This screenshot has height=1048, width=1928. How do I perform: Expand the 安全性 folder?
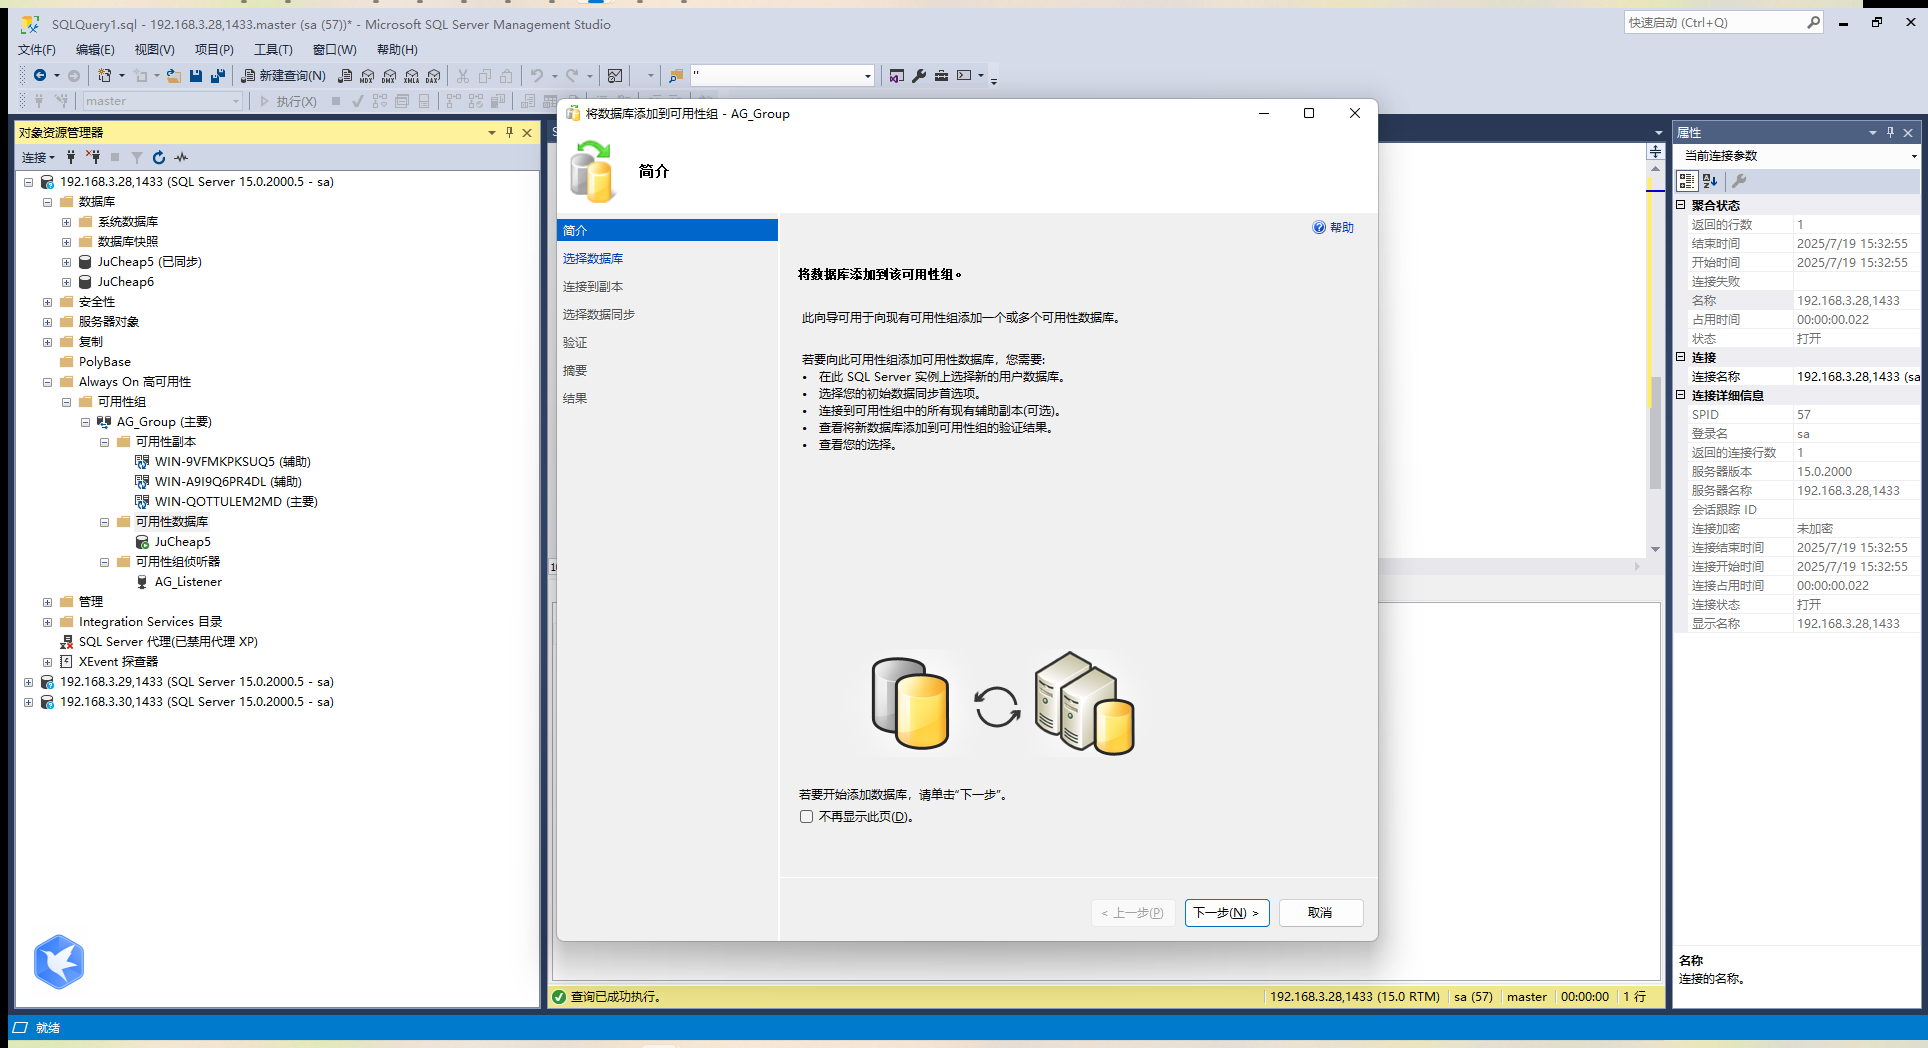[47, 302]
